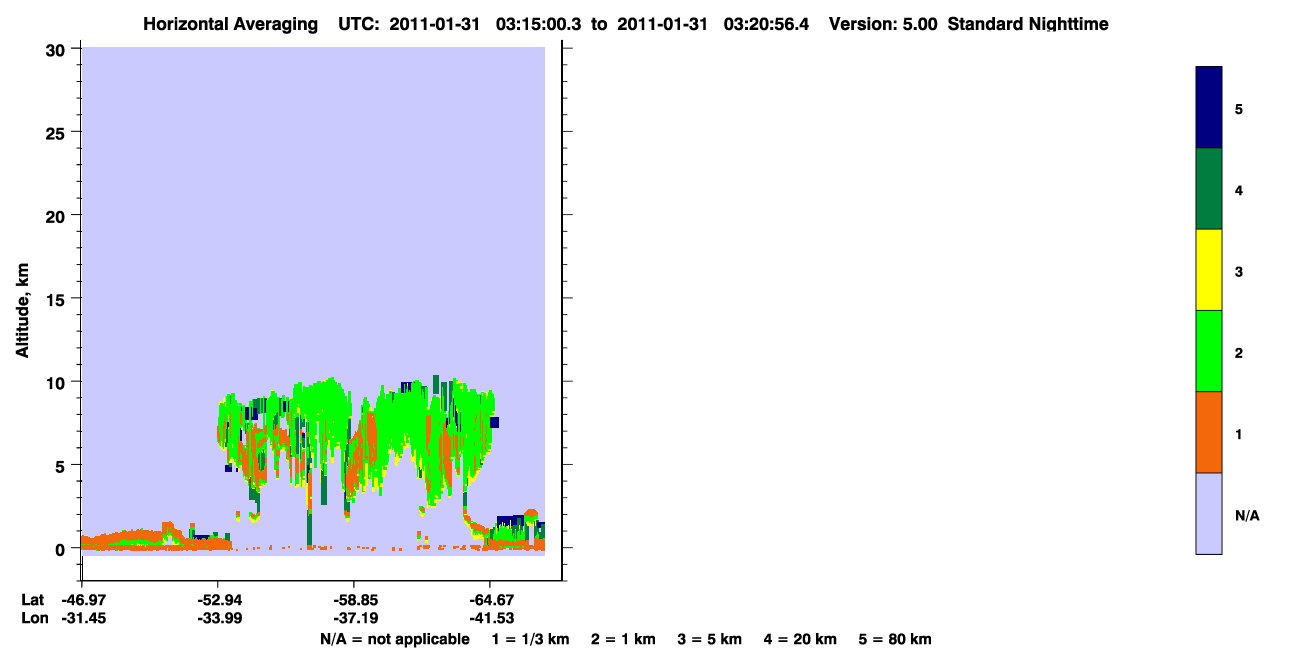Click the '3 = 5 km' legend entry
The width and height of the screenshot is (1300, 667).
[710, 639]
